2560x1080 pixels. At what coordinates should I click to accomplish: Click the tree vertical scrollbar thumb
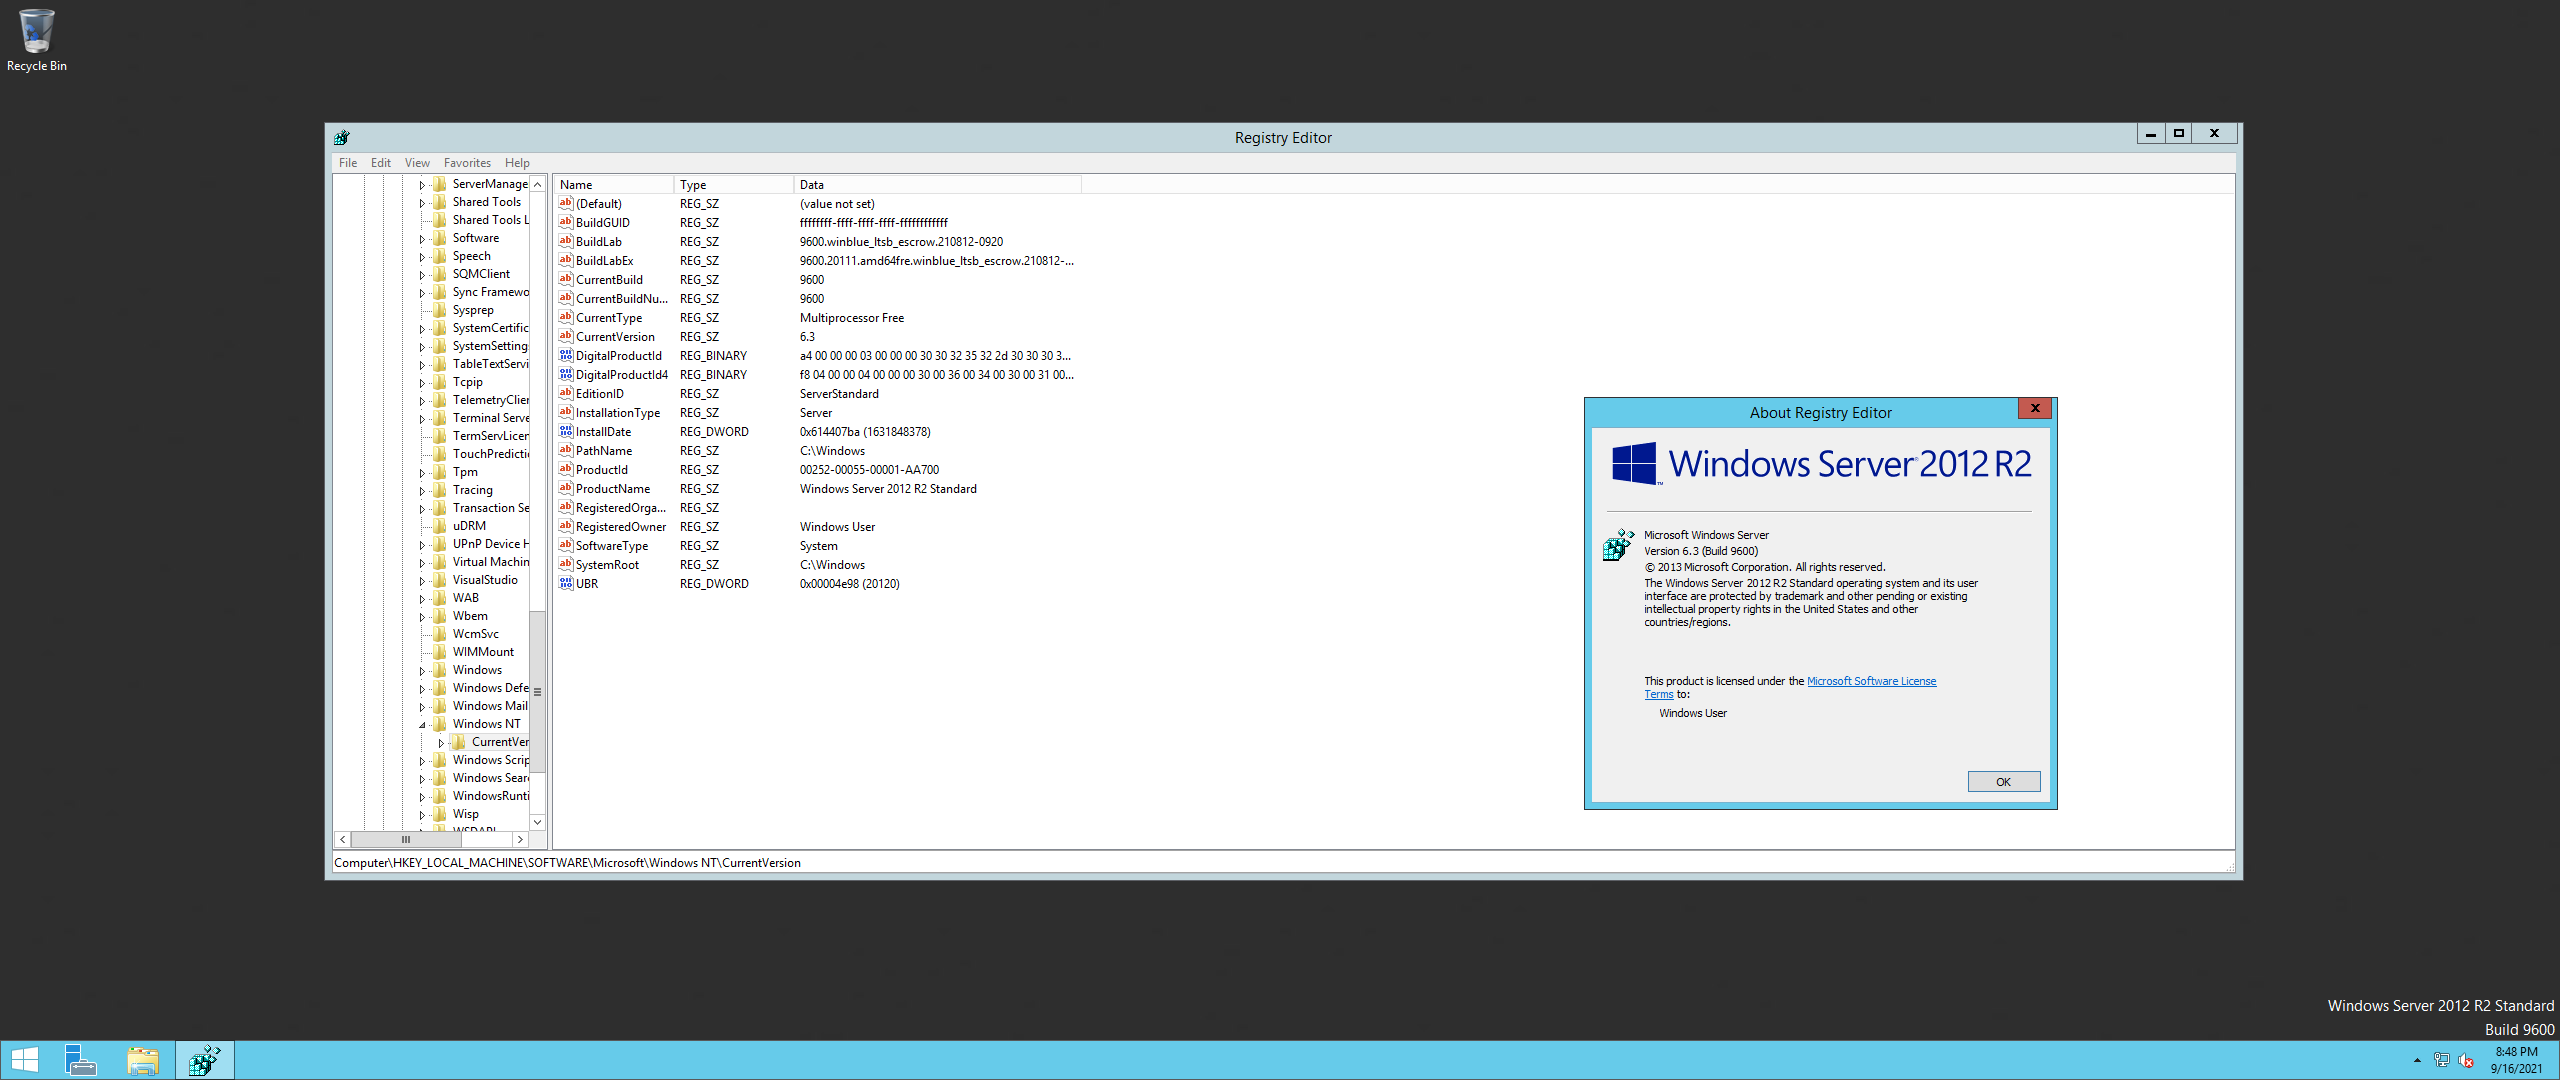(537, 692)
